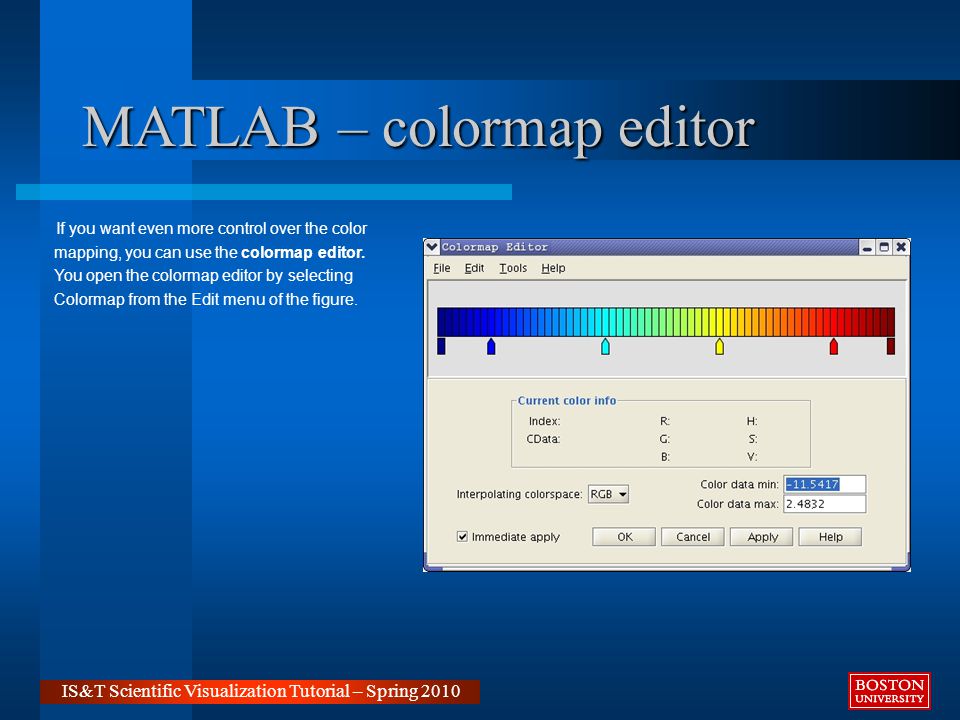Click the rainbow colormap strip

click(x=666, y=322)
